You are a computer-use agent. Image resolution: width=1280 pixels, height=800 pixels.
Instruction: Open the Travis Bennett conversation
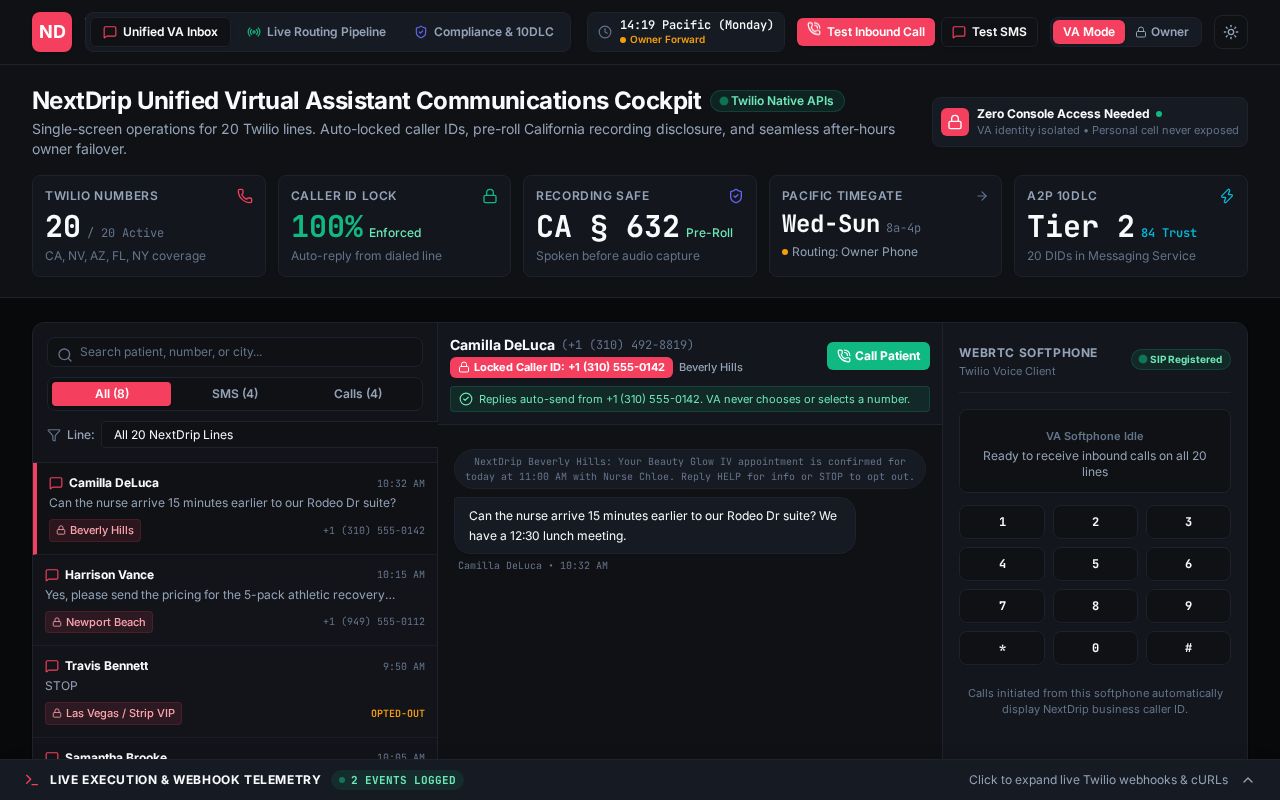235,692
